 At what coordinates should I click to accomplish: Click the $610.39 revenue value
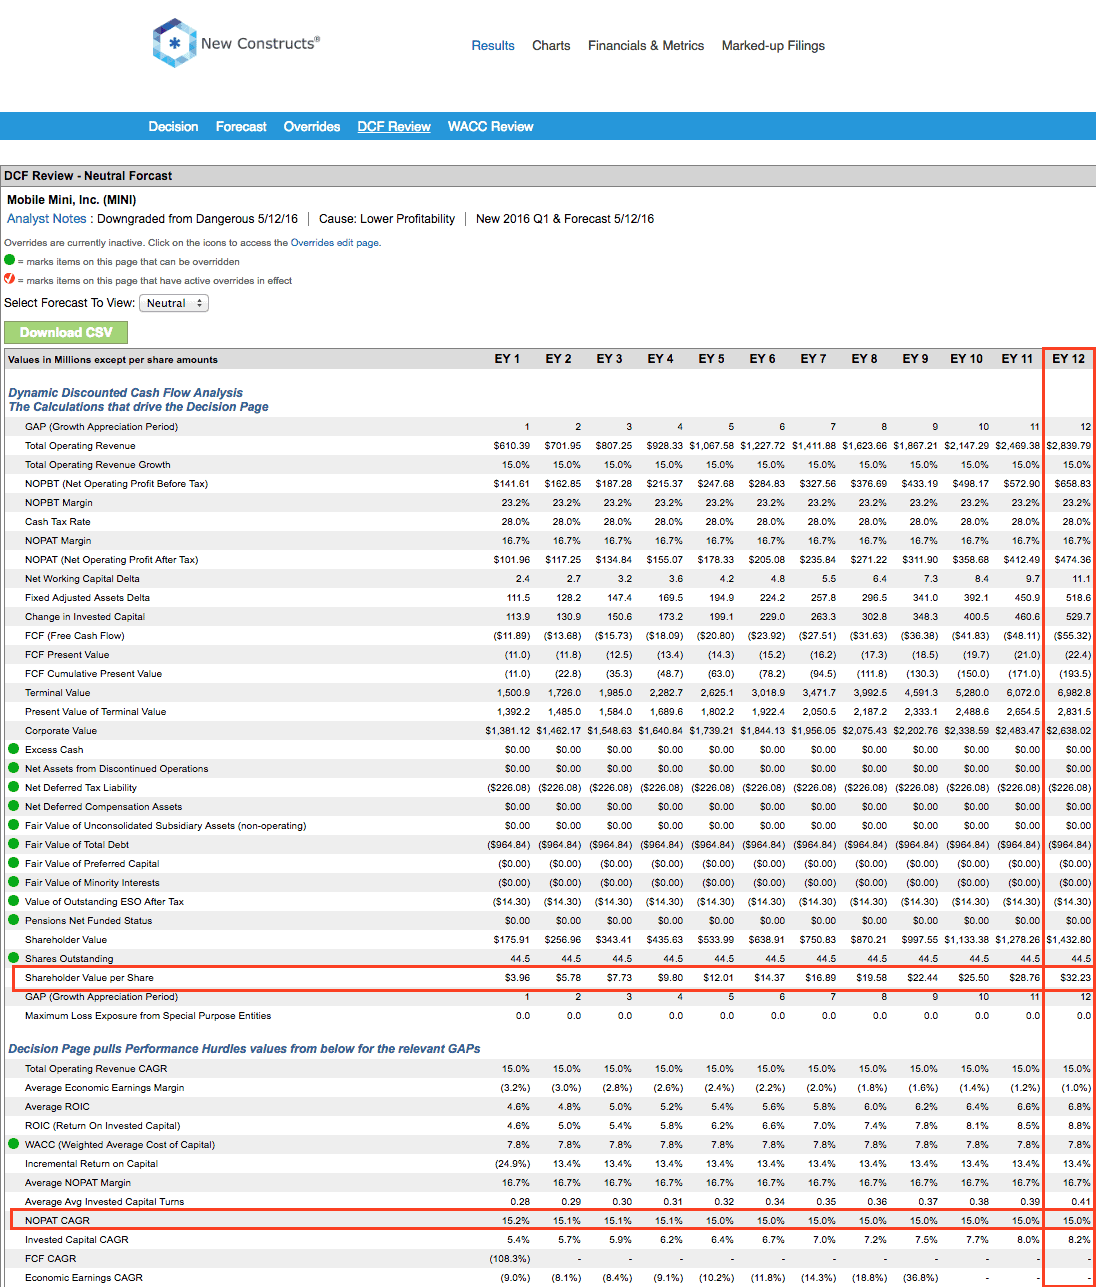pyautogui.click(x=511, y=446)
